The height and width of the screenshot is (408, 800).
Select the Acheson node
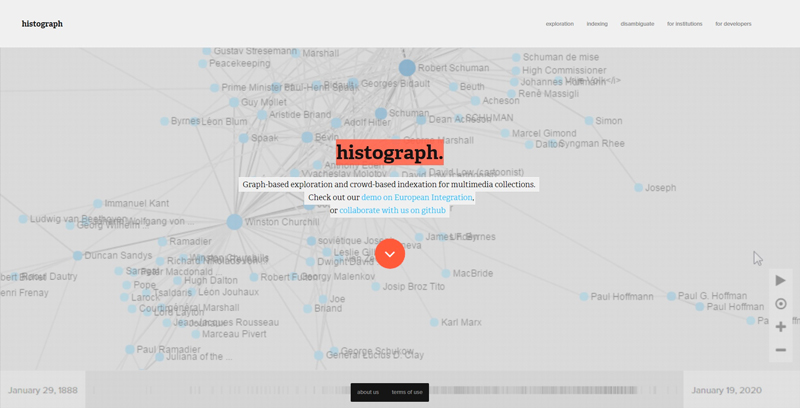476,101
